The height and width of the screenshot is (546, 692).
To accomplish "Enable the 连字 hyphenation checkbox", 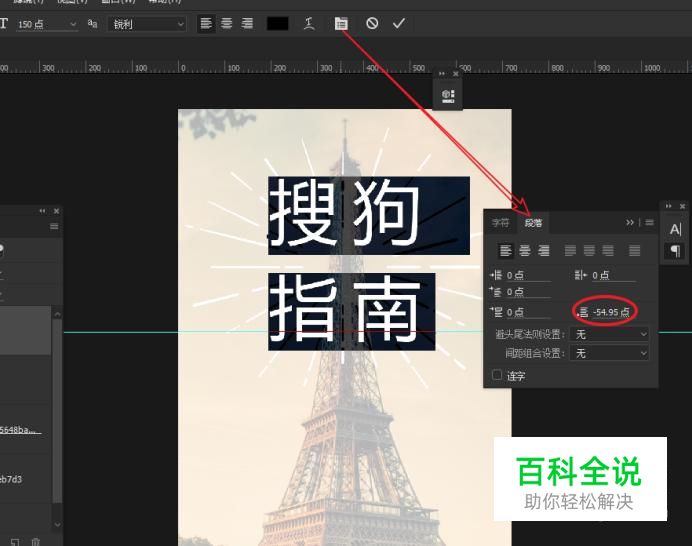I will tap(497, 375).
